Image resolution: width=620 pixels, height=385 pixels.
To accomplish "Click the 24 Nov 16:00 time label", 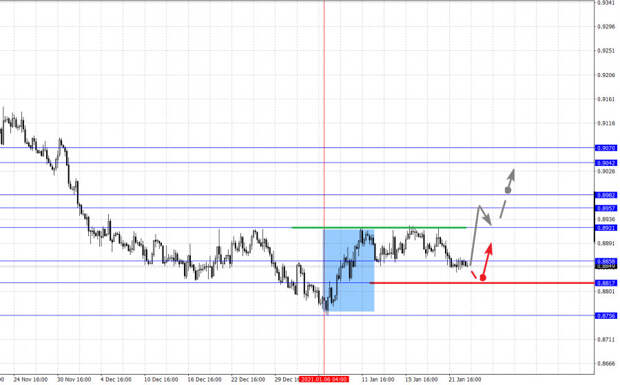I will pos(30,379).
